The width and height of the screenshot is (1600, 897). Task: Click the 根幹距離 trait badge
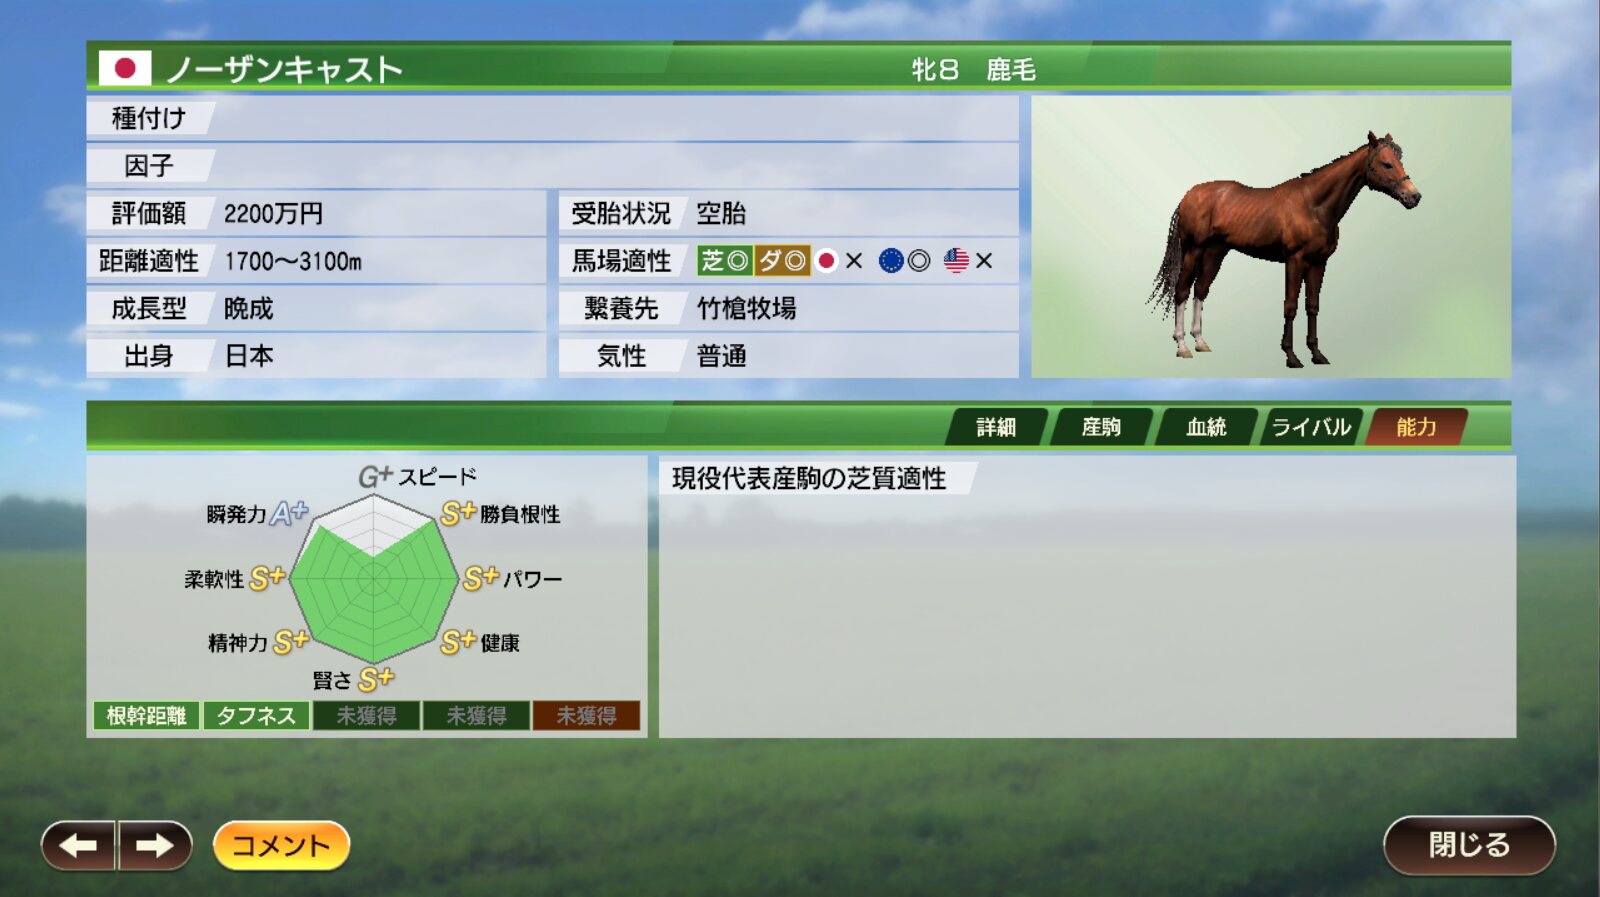click(147, 716)
